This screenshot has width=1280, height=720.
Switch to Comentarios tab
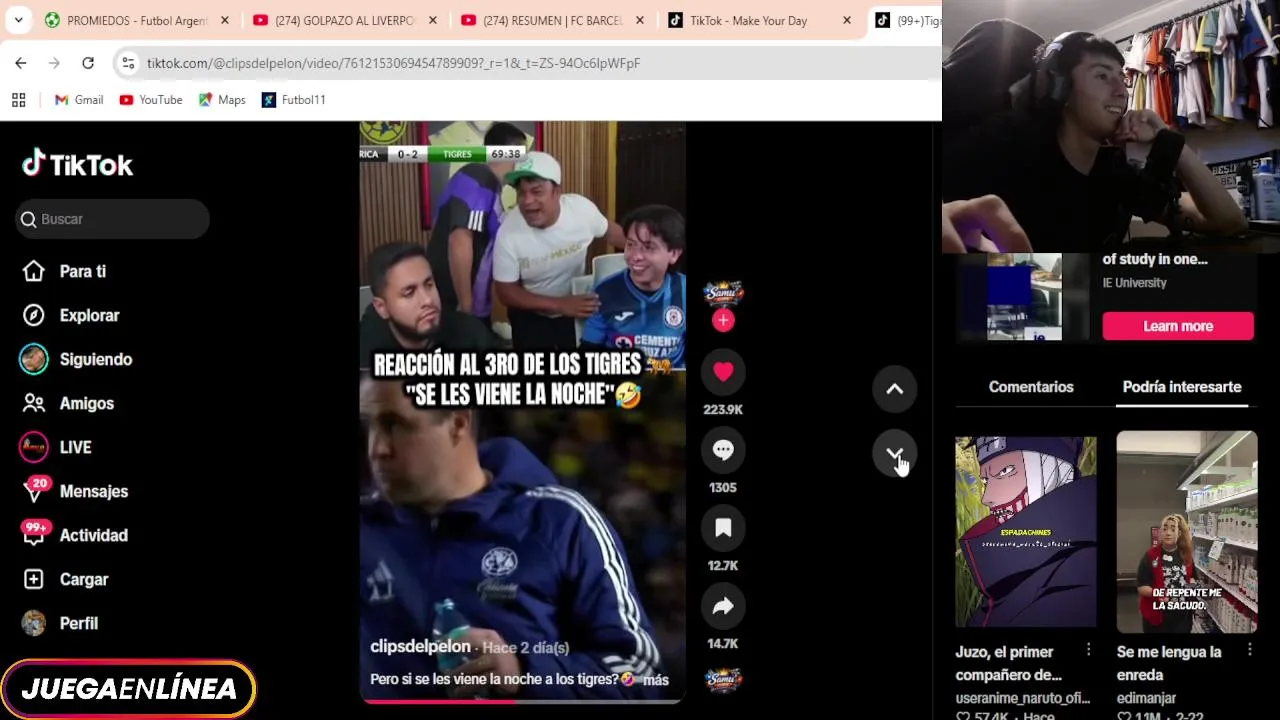1031,387
